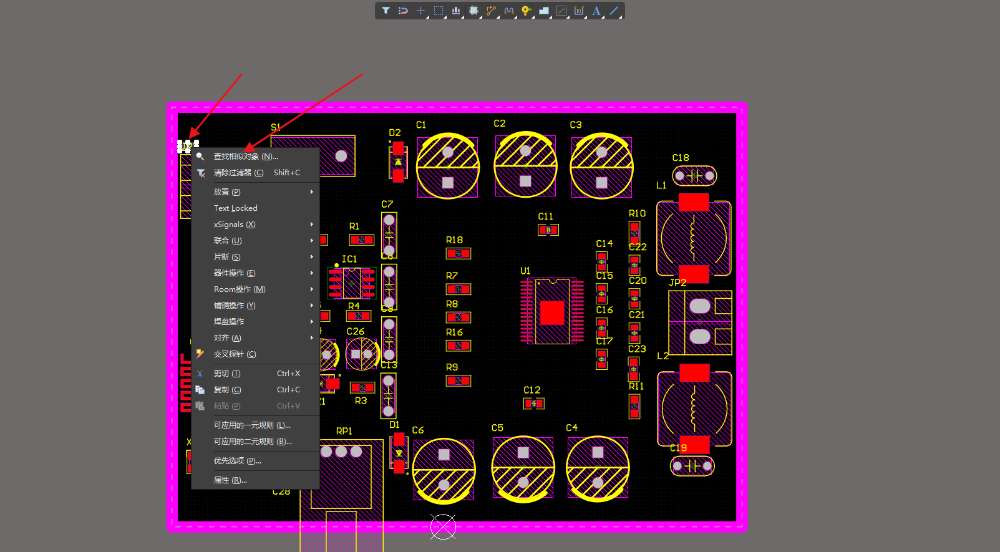This screenshot has height=552, width=1000.
Task: Select capacitor C1 on the board
Action: tap(448, 166)
